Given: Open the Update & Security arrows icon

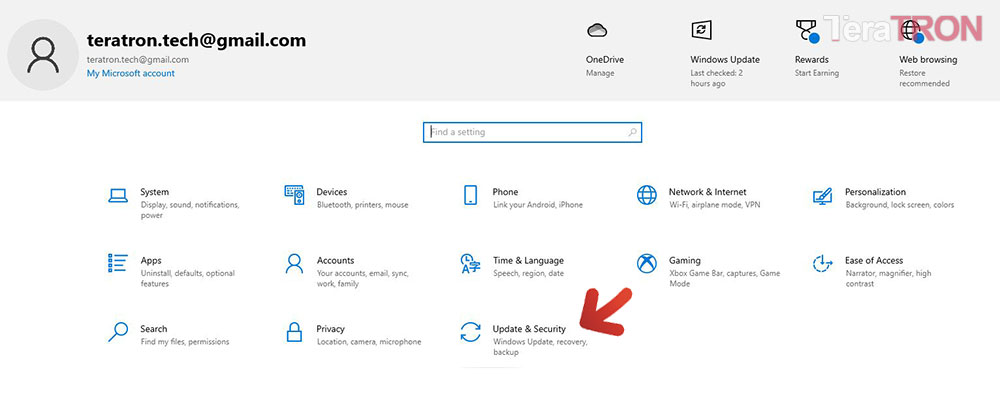Looking at the screenshot, I should click(470, 332).
